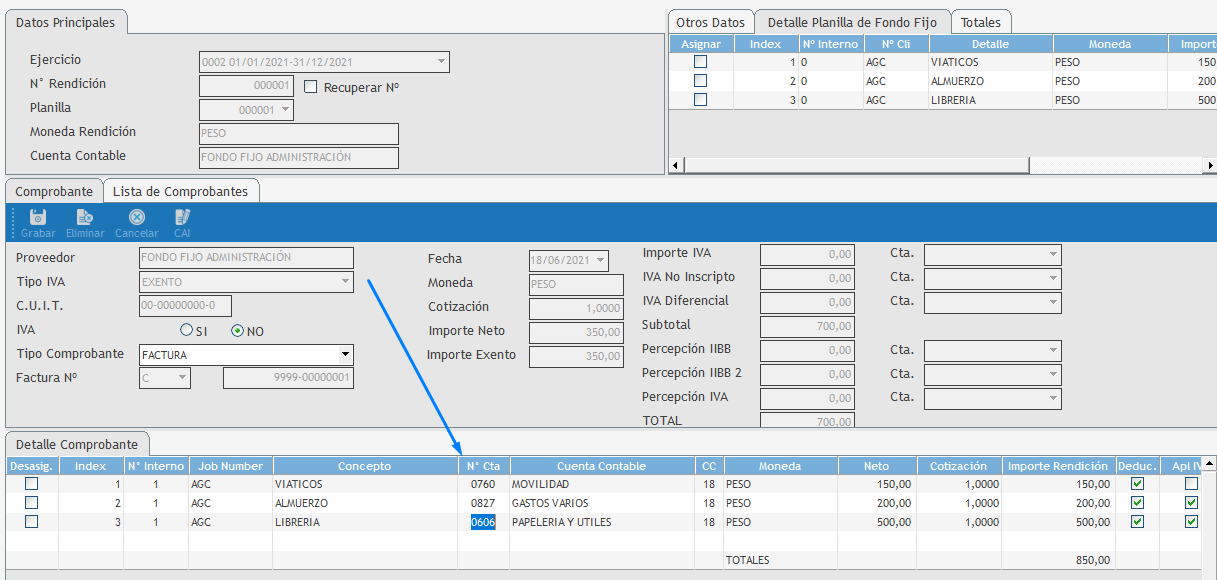Click the Cuenta Contable column header
Screen dimensions: 1217x580
pyautogui.click(x=601, y=466)
